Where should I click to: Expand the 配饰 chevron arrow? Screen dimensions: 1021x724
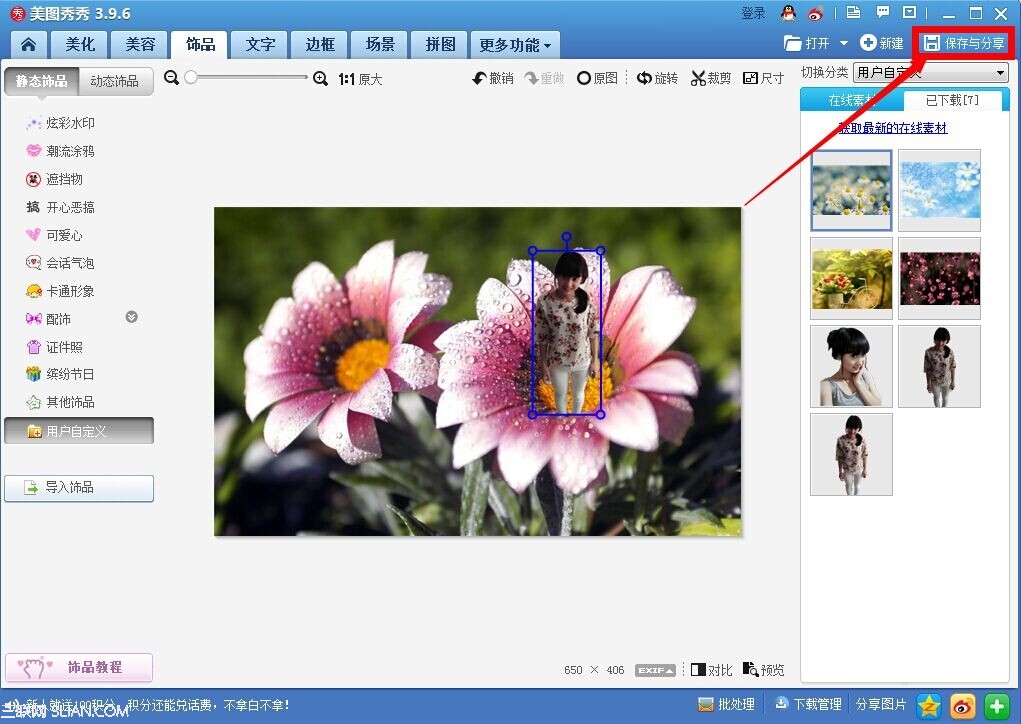point(132,317)
